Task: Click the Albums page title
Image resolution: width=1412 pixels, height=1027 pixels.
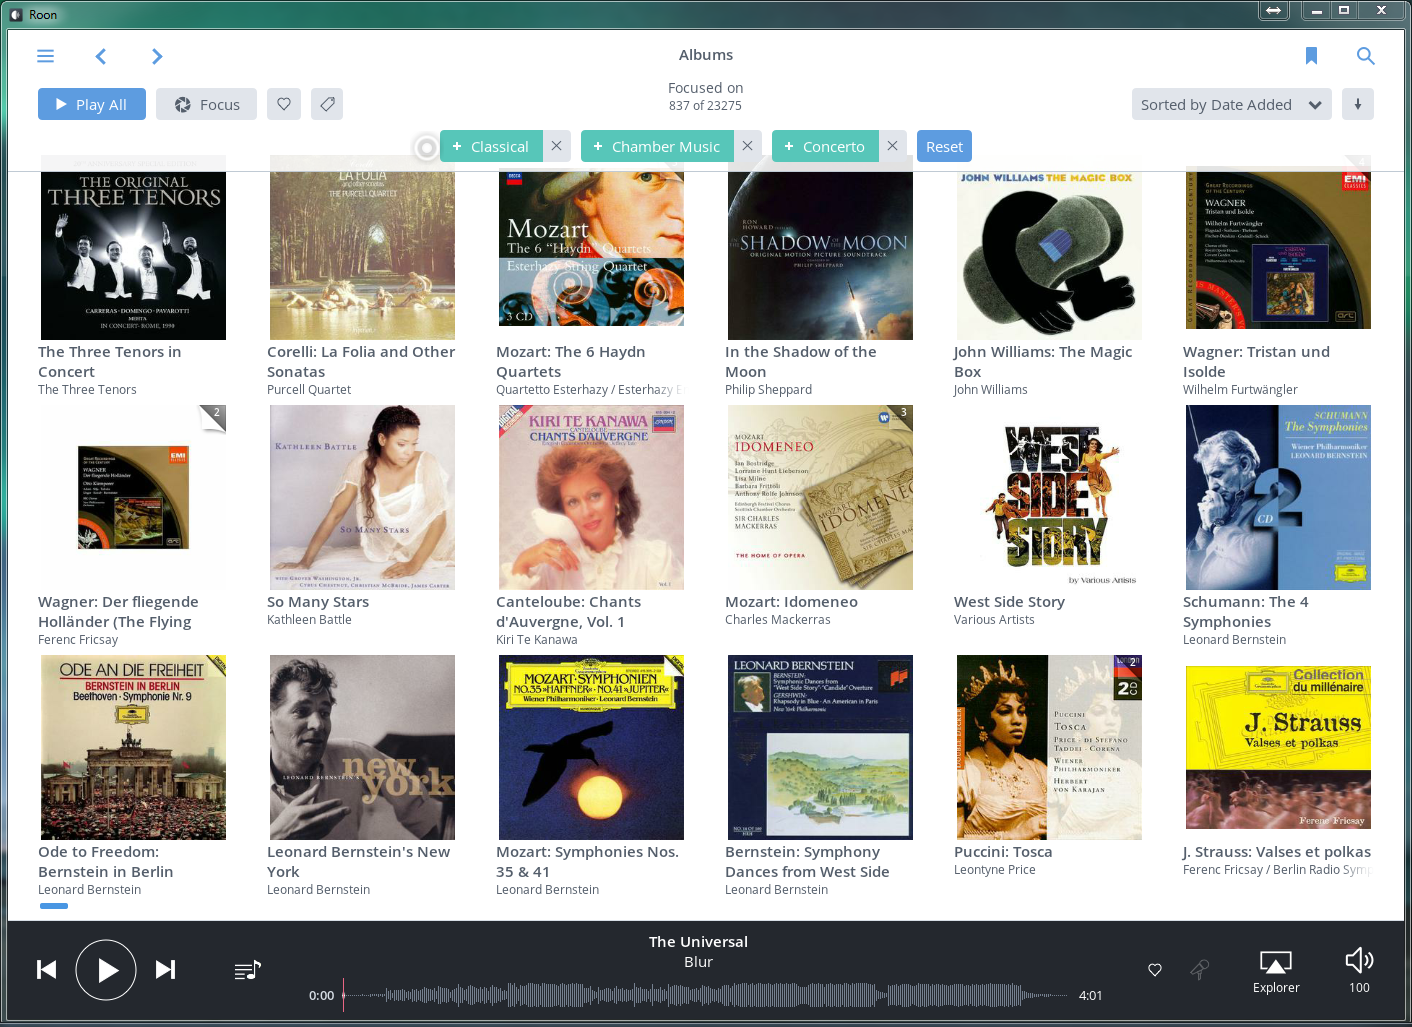Action: (x=706, y=55)
